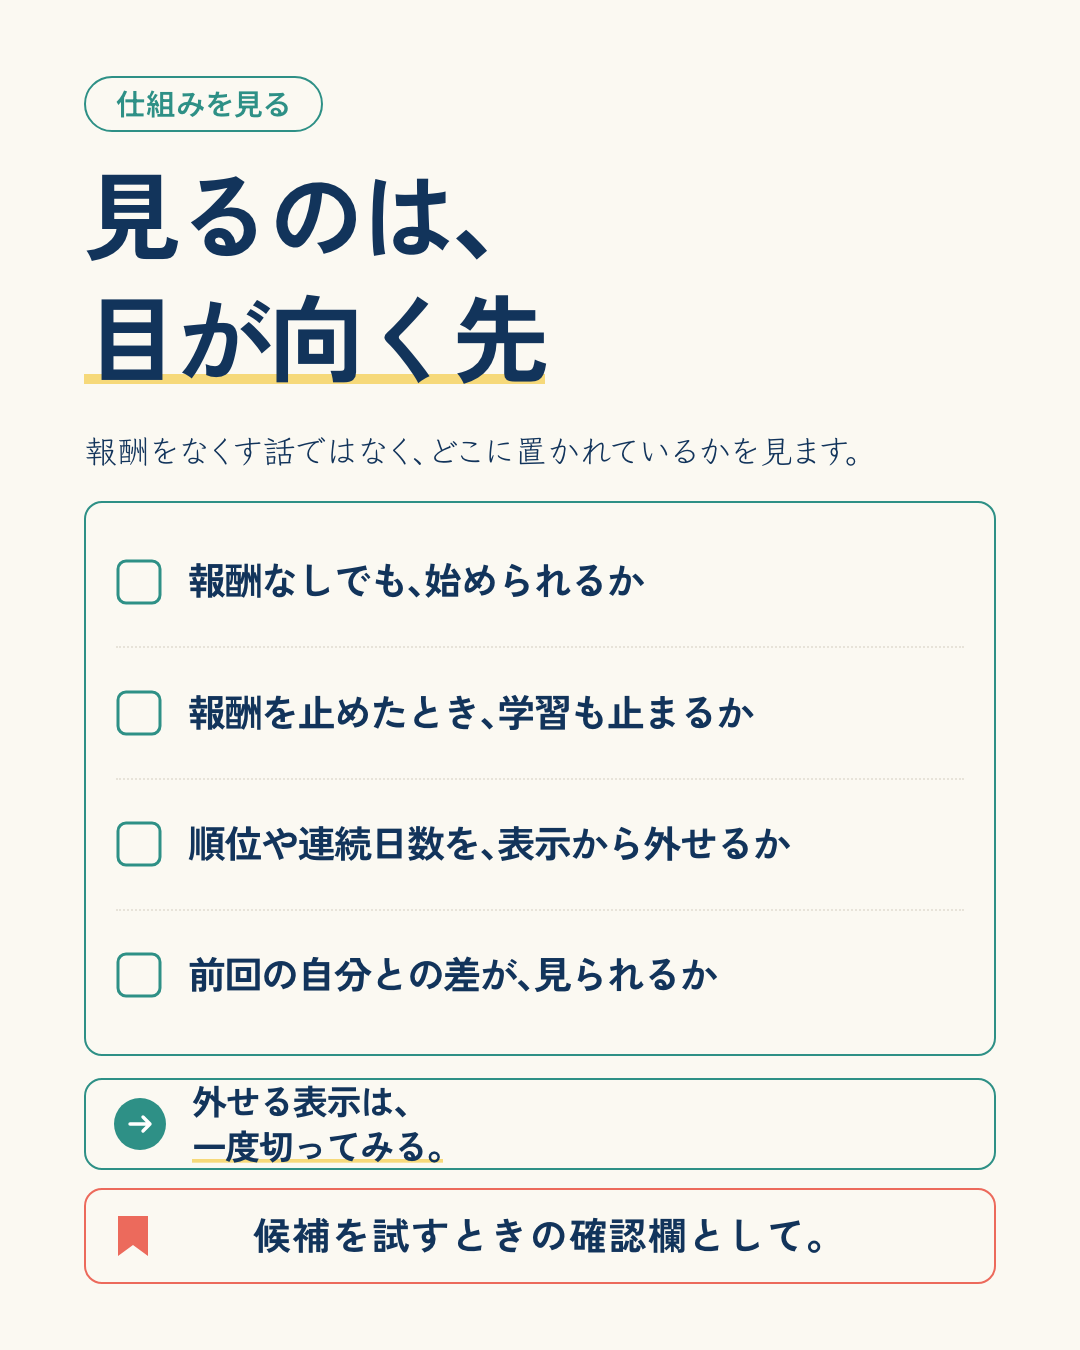Check the 報酬なしでも、始められるか box
Screen dimensions: 1080x1350
139,582
